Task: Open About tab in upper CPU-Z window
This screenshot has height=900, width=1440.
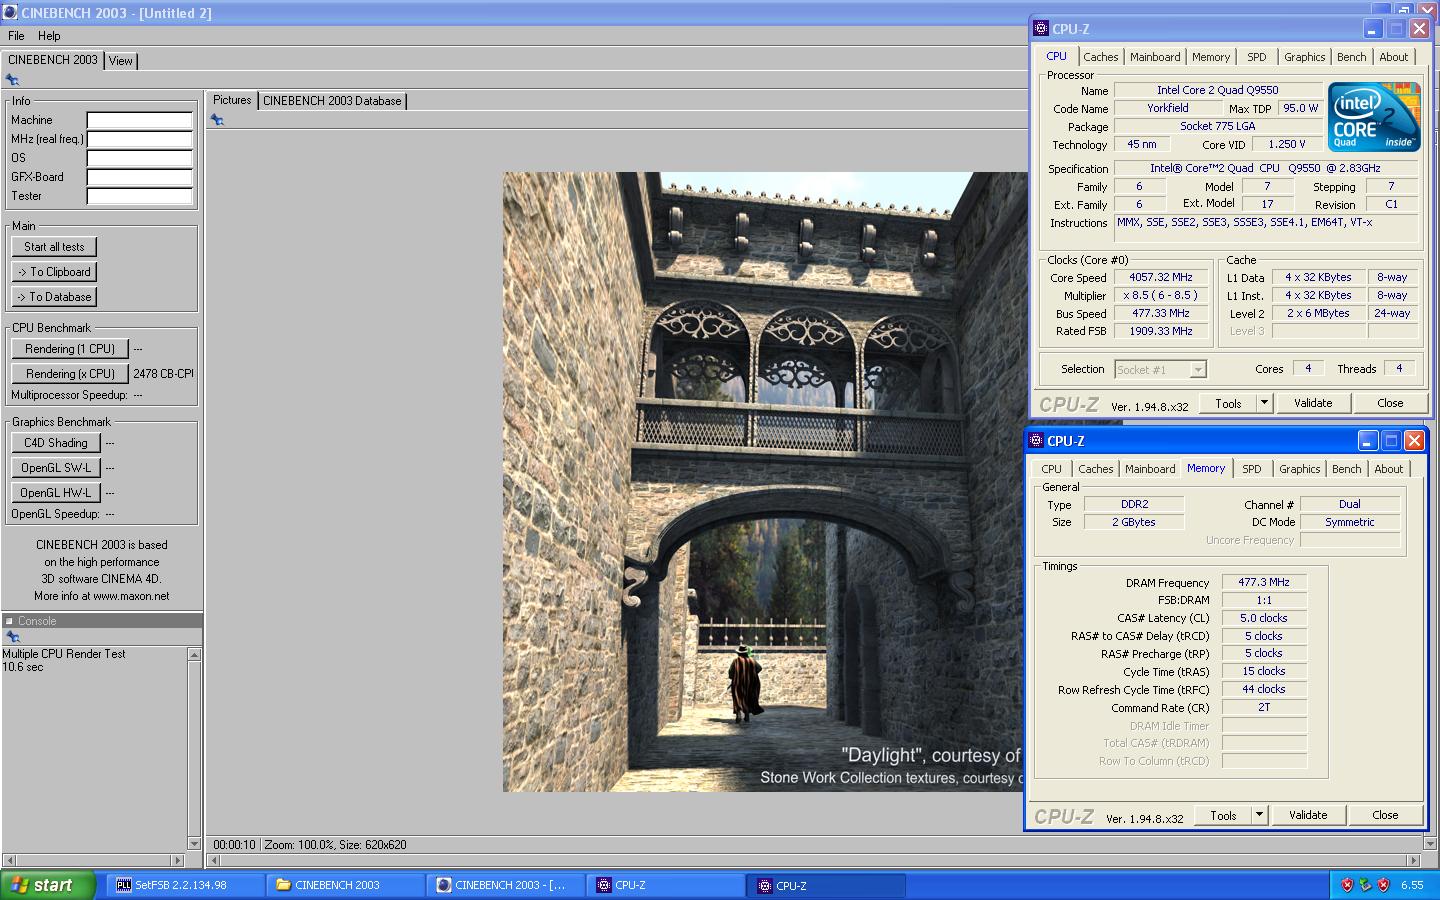Action: click(x=1394, y=57)
